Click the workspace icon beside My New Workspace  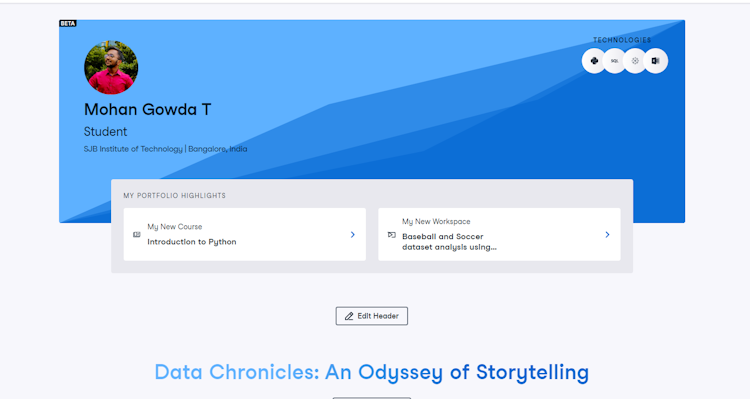(x=392, y=234)
